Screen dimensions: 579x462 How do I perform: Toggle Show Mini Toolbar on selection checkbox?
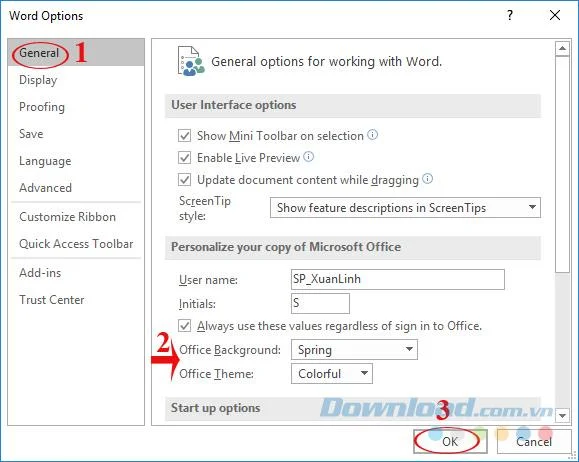pos(184,136)
